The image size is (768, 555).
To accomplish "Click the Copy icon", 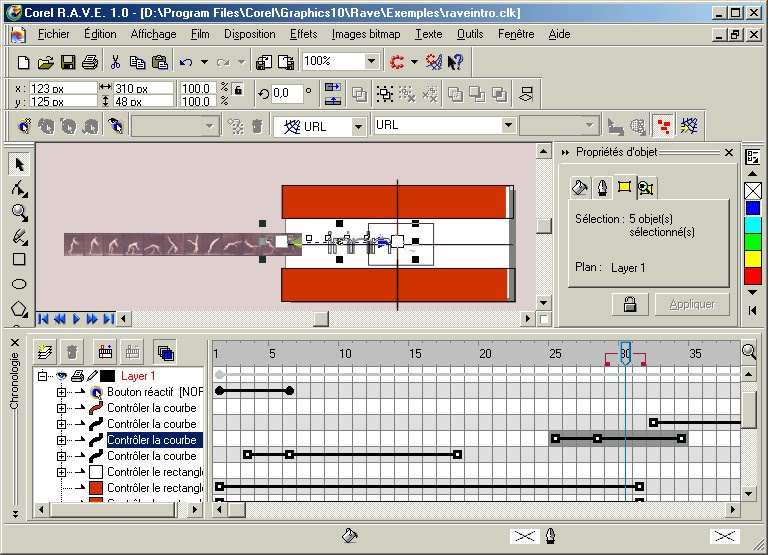I will pos(137,62).
